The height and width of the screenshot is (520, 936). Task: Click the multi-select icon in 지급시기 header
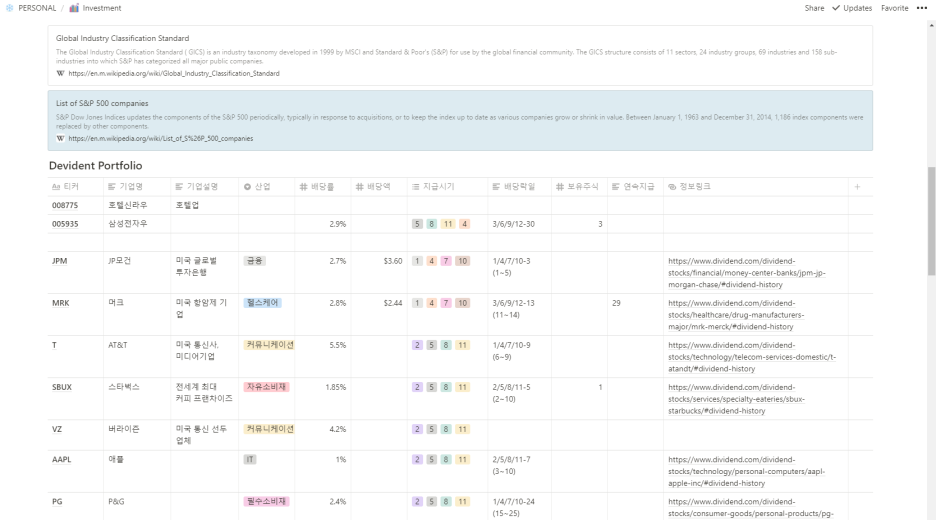tap(415, 187)
